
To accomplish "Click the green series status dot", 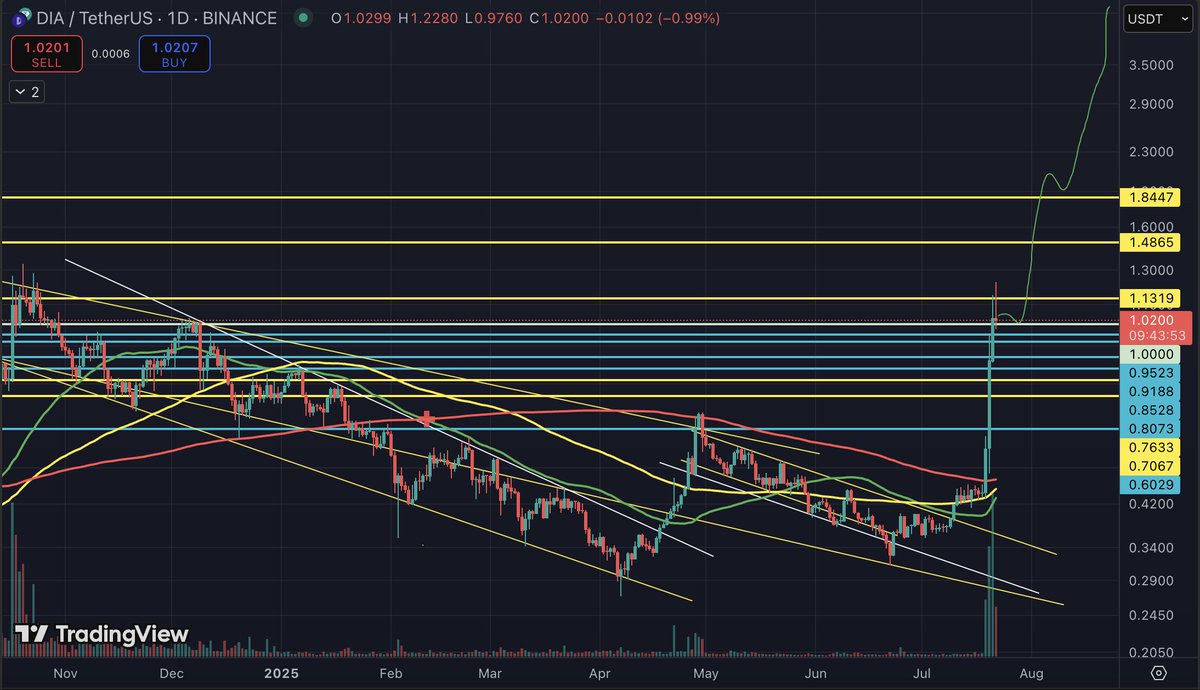I will tap(303, 18).
